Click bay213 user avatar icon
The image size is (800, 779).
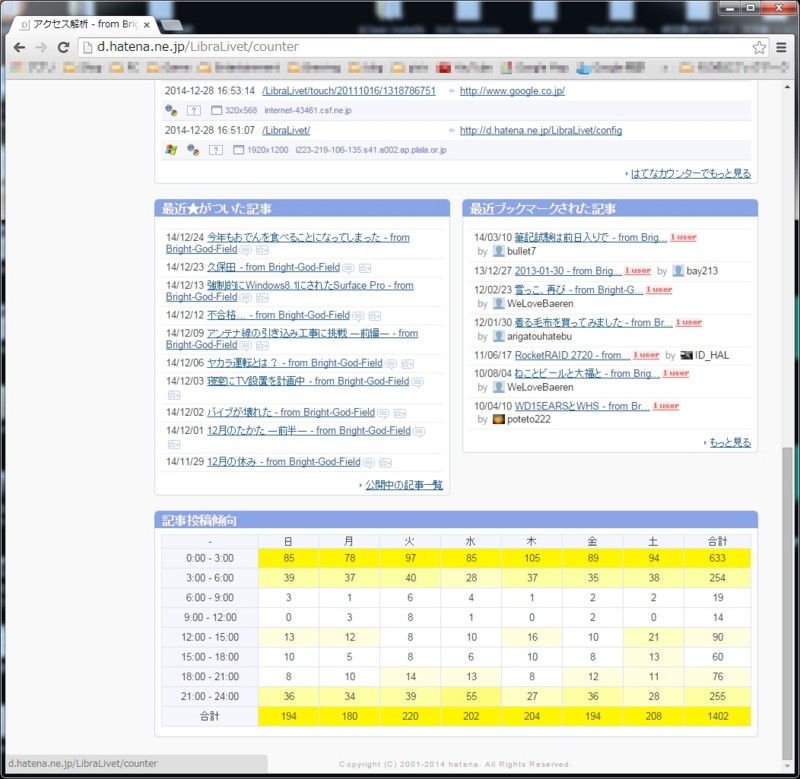[678, 270]
